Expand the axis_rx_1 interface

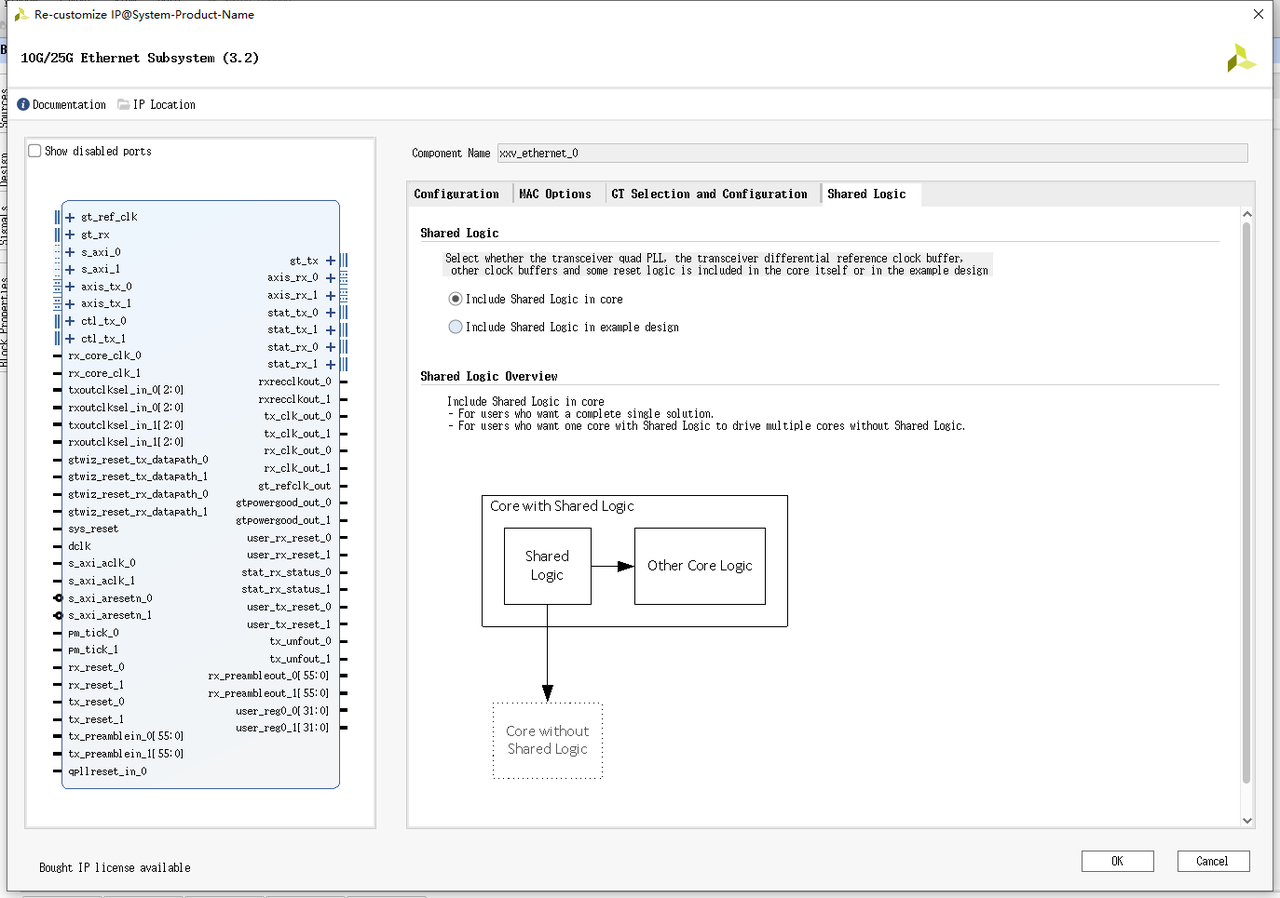tap(331, 295)
